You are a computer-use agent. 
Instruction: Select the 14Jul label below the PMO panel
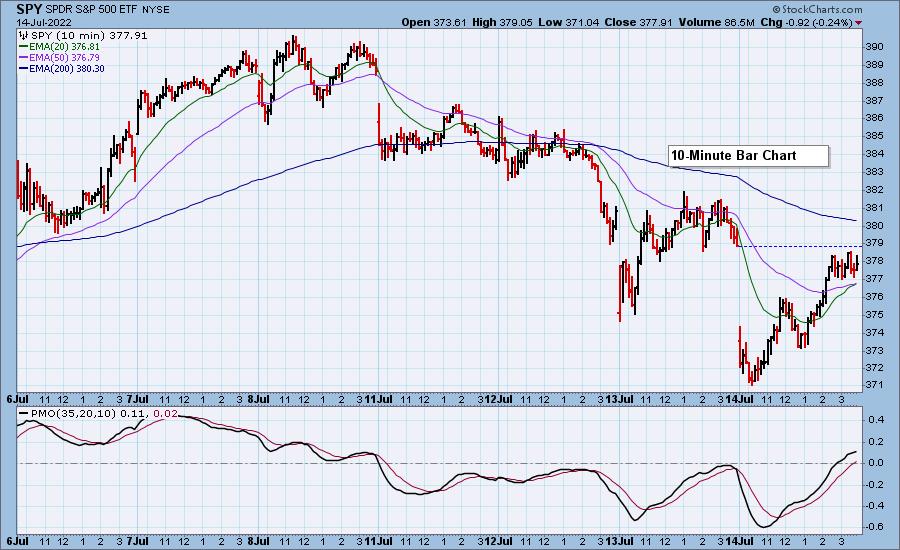point(740,541)
